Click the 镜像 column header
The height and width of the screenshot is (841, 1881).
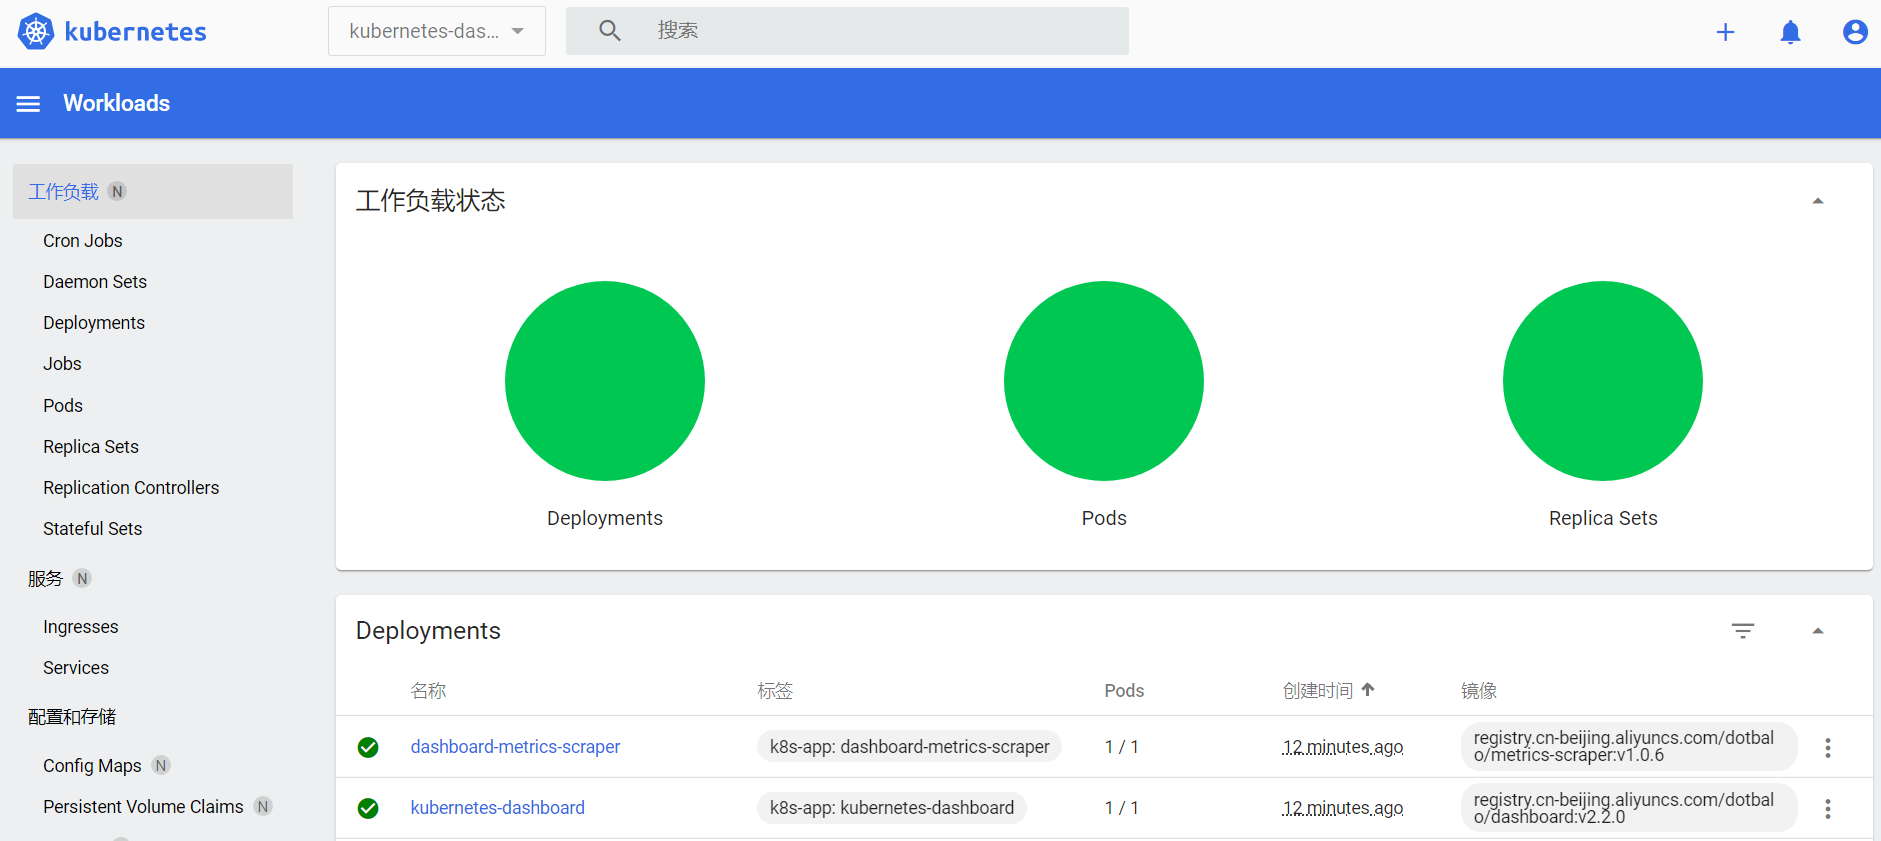[1479, 691]
